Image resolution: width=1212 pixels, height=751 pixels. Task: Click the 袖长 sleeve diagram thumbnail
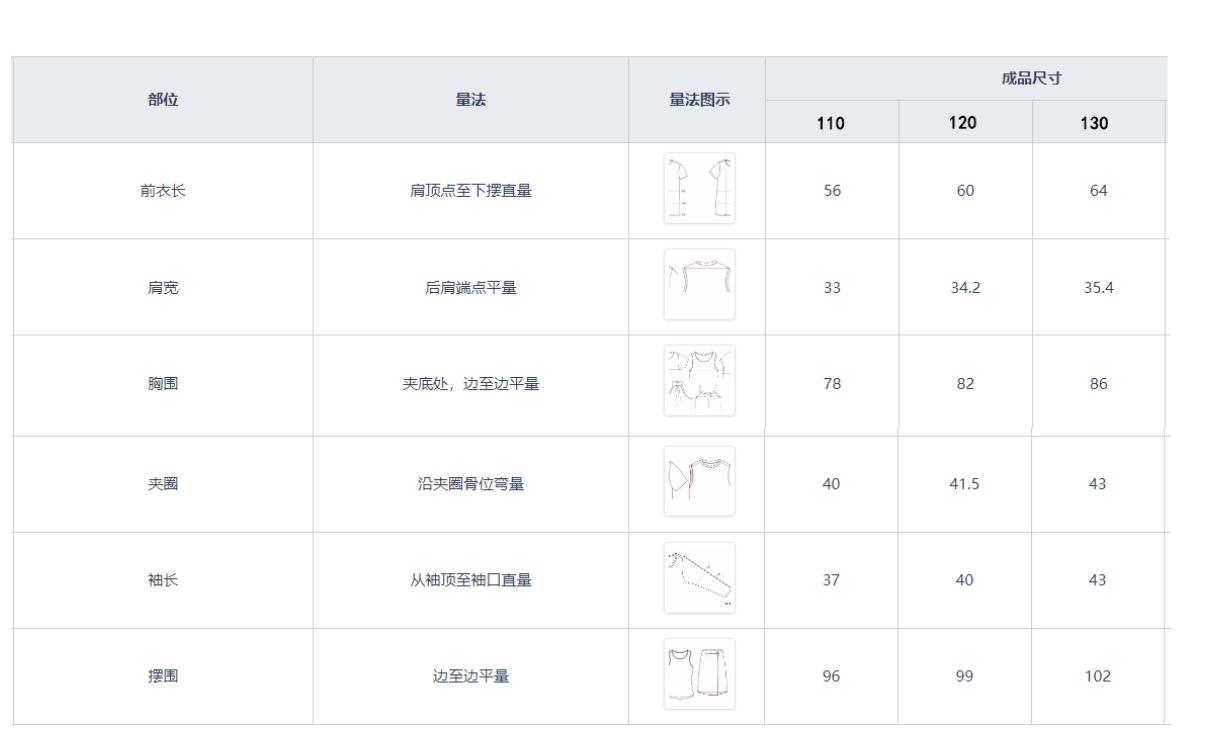click(699, 578)
